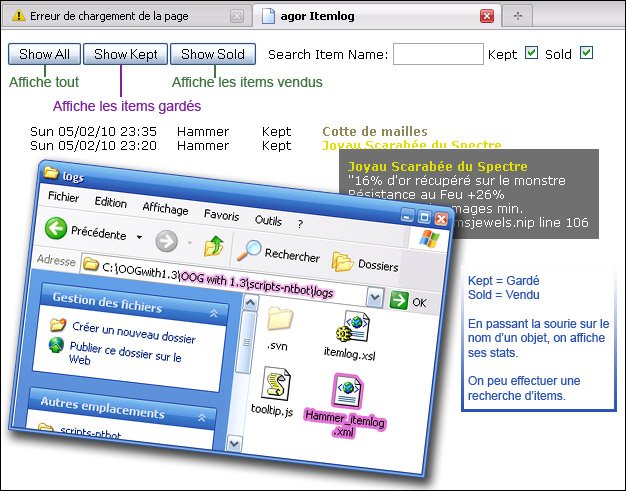Click the warning icon on error tab
The image size is (626, 491).
click(x=18, y=16)
